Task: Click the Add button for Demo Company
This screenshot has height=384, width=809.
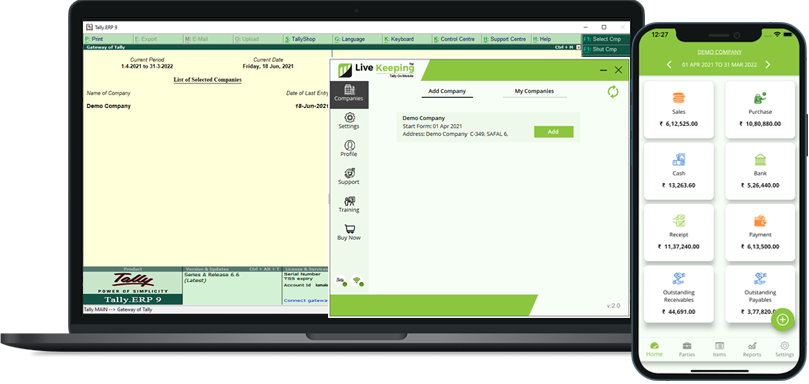Action: pyautogui.click(x=554, y=132)
